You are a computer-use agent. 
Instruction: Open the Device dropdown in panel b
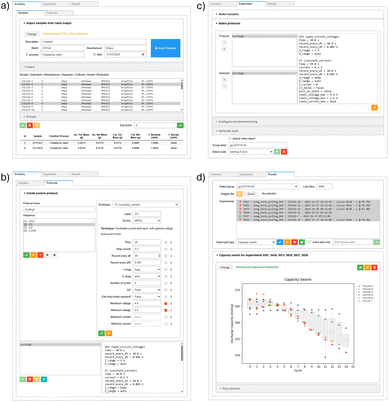[147, 221]
